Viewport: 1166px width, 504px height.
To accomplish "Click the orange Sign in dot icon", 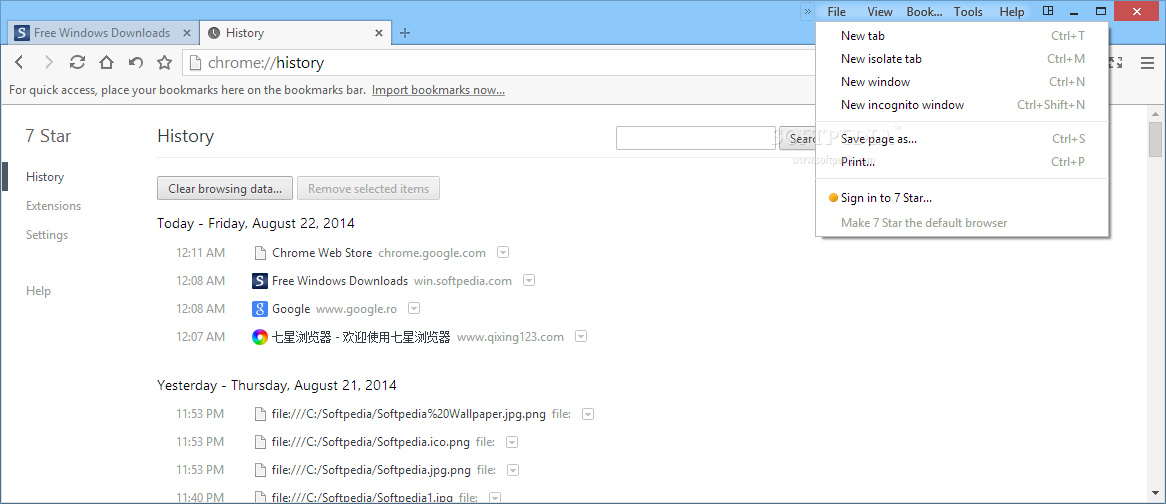I will (833, 198).
